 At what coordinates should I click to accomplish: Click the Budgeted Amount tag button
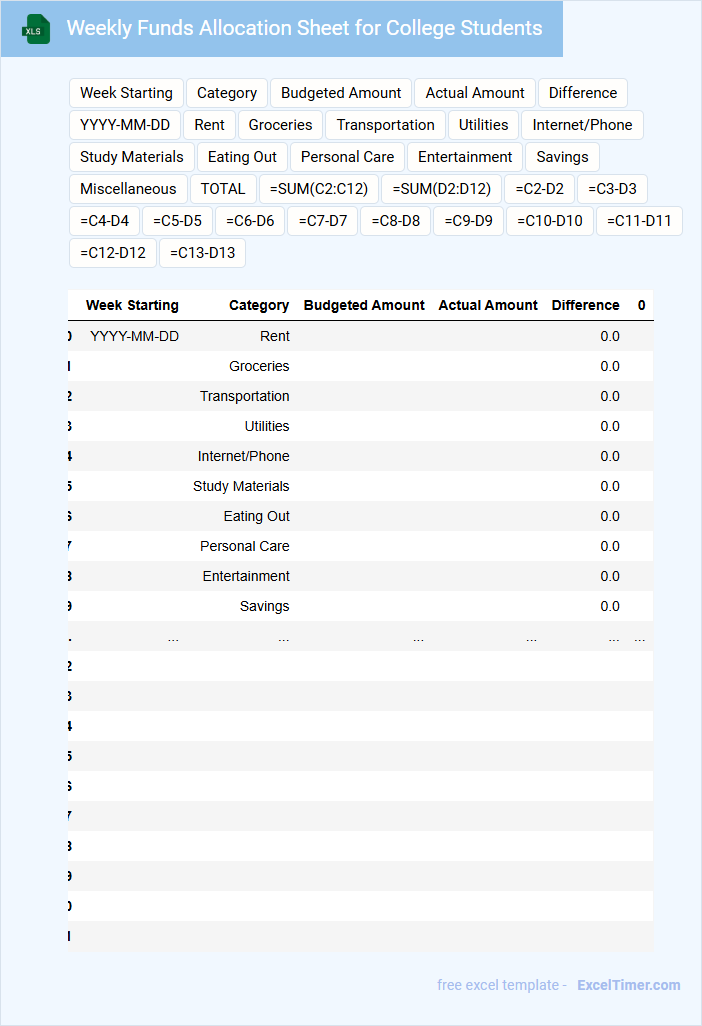[341, 93]
